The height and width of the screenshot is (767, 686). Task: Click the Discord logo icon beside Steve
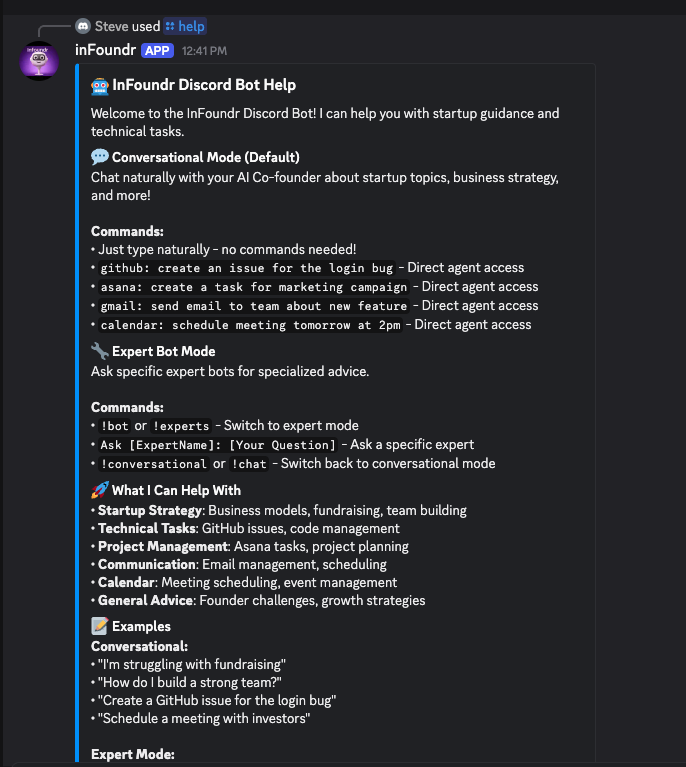[x=83, y=26]
